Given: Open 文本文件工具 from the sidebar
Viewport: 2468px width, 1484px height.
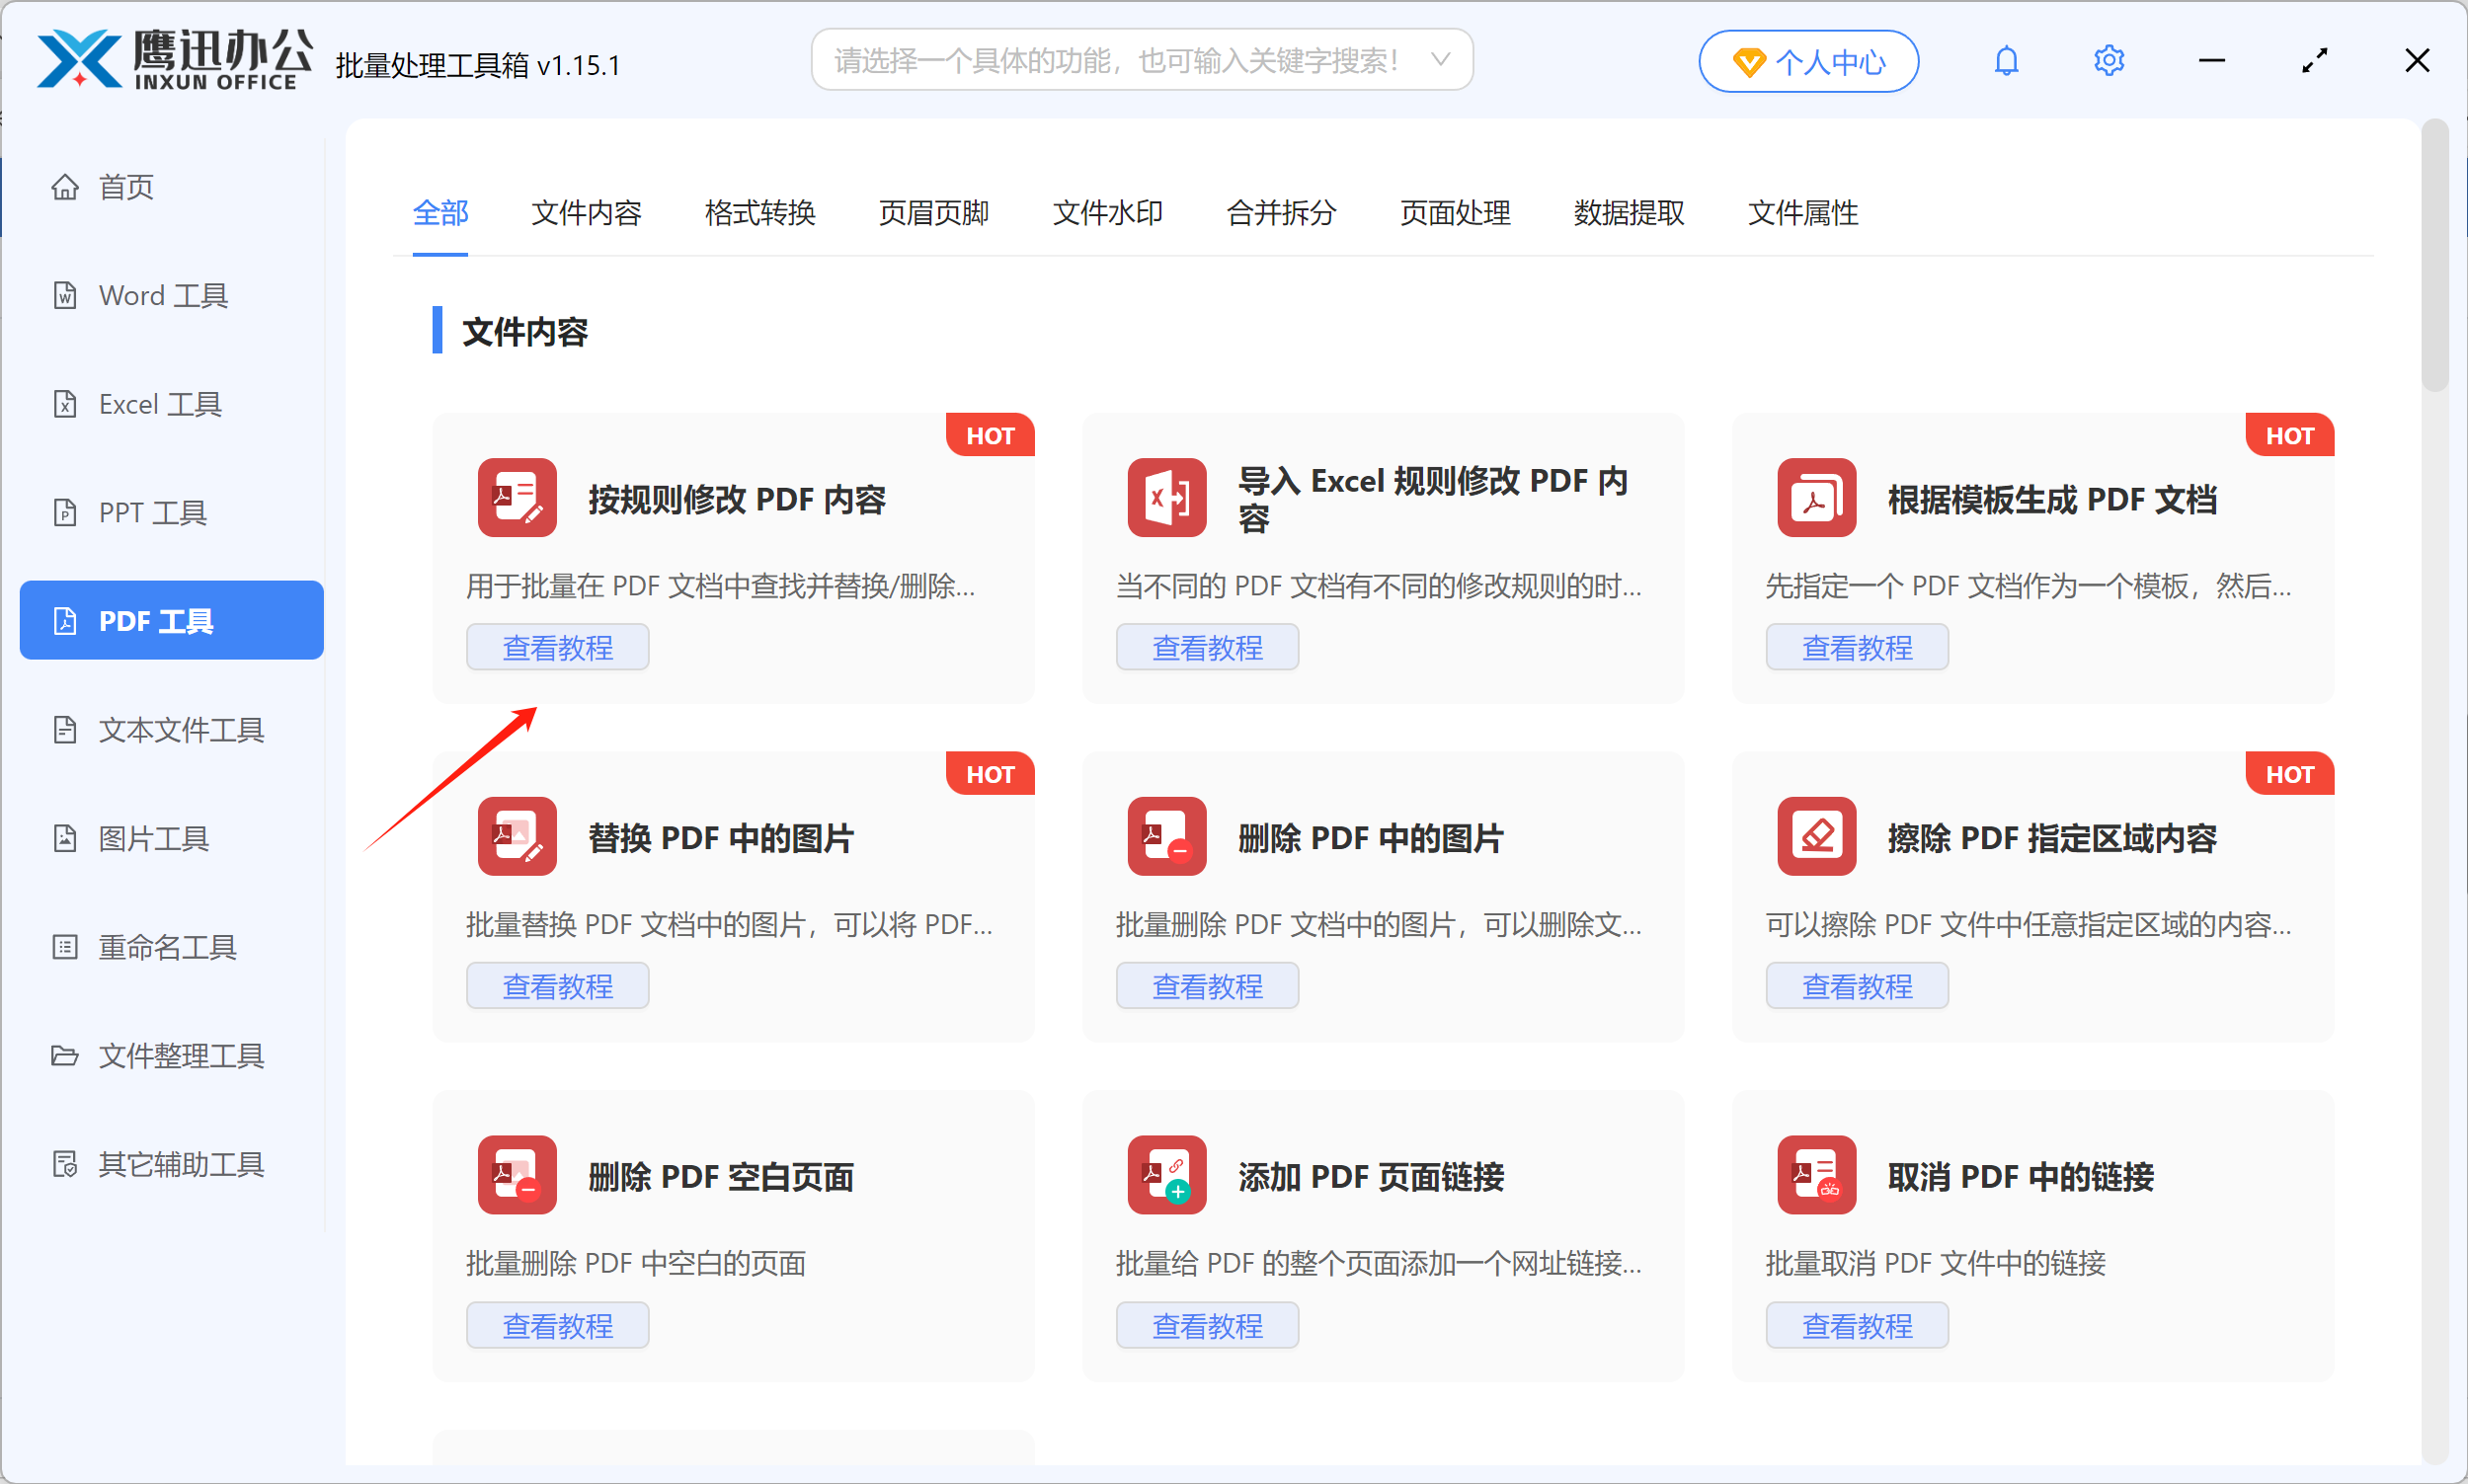Looking at the screenshot, I should click(172, 730).
